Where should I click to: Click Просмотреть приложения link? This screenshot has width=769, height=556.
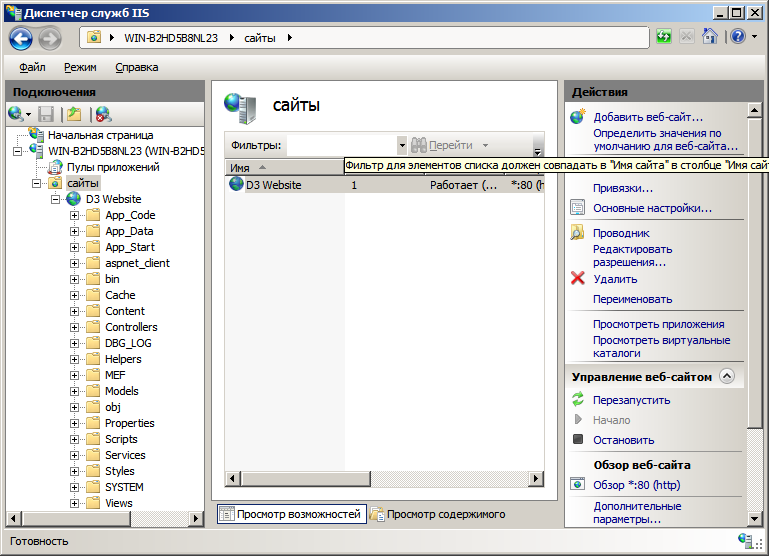pyautogui.click(x=659, y=324)
